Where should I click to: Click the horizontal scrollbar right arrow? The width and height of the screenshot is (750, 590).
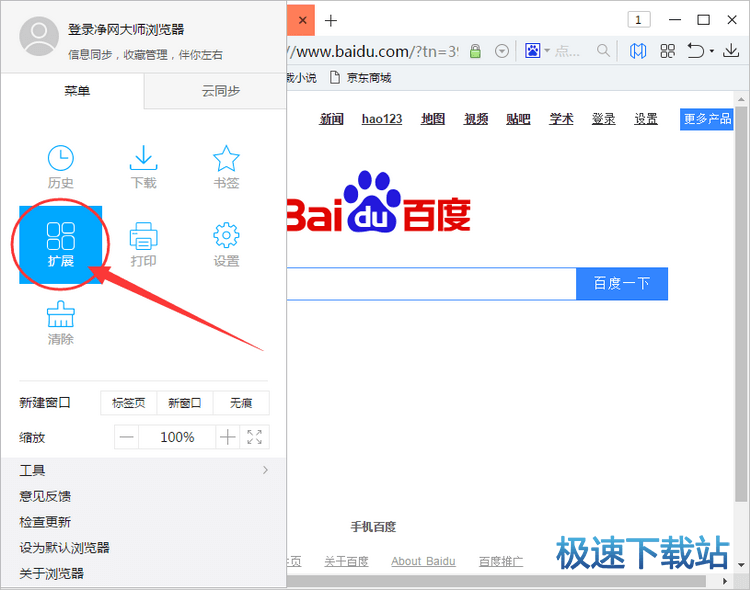pos(725,581)
